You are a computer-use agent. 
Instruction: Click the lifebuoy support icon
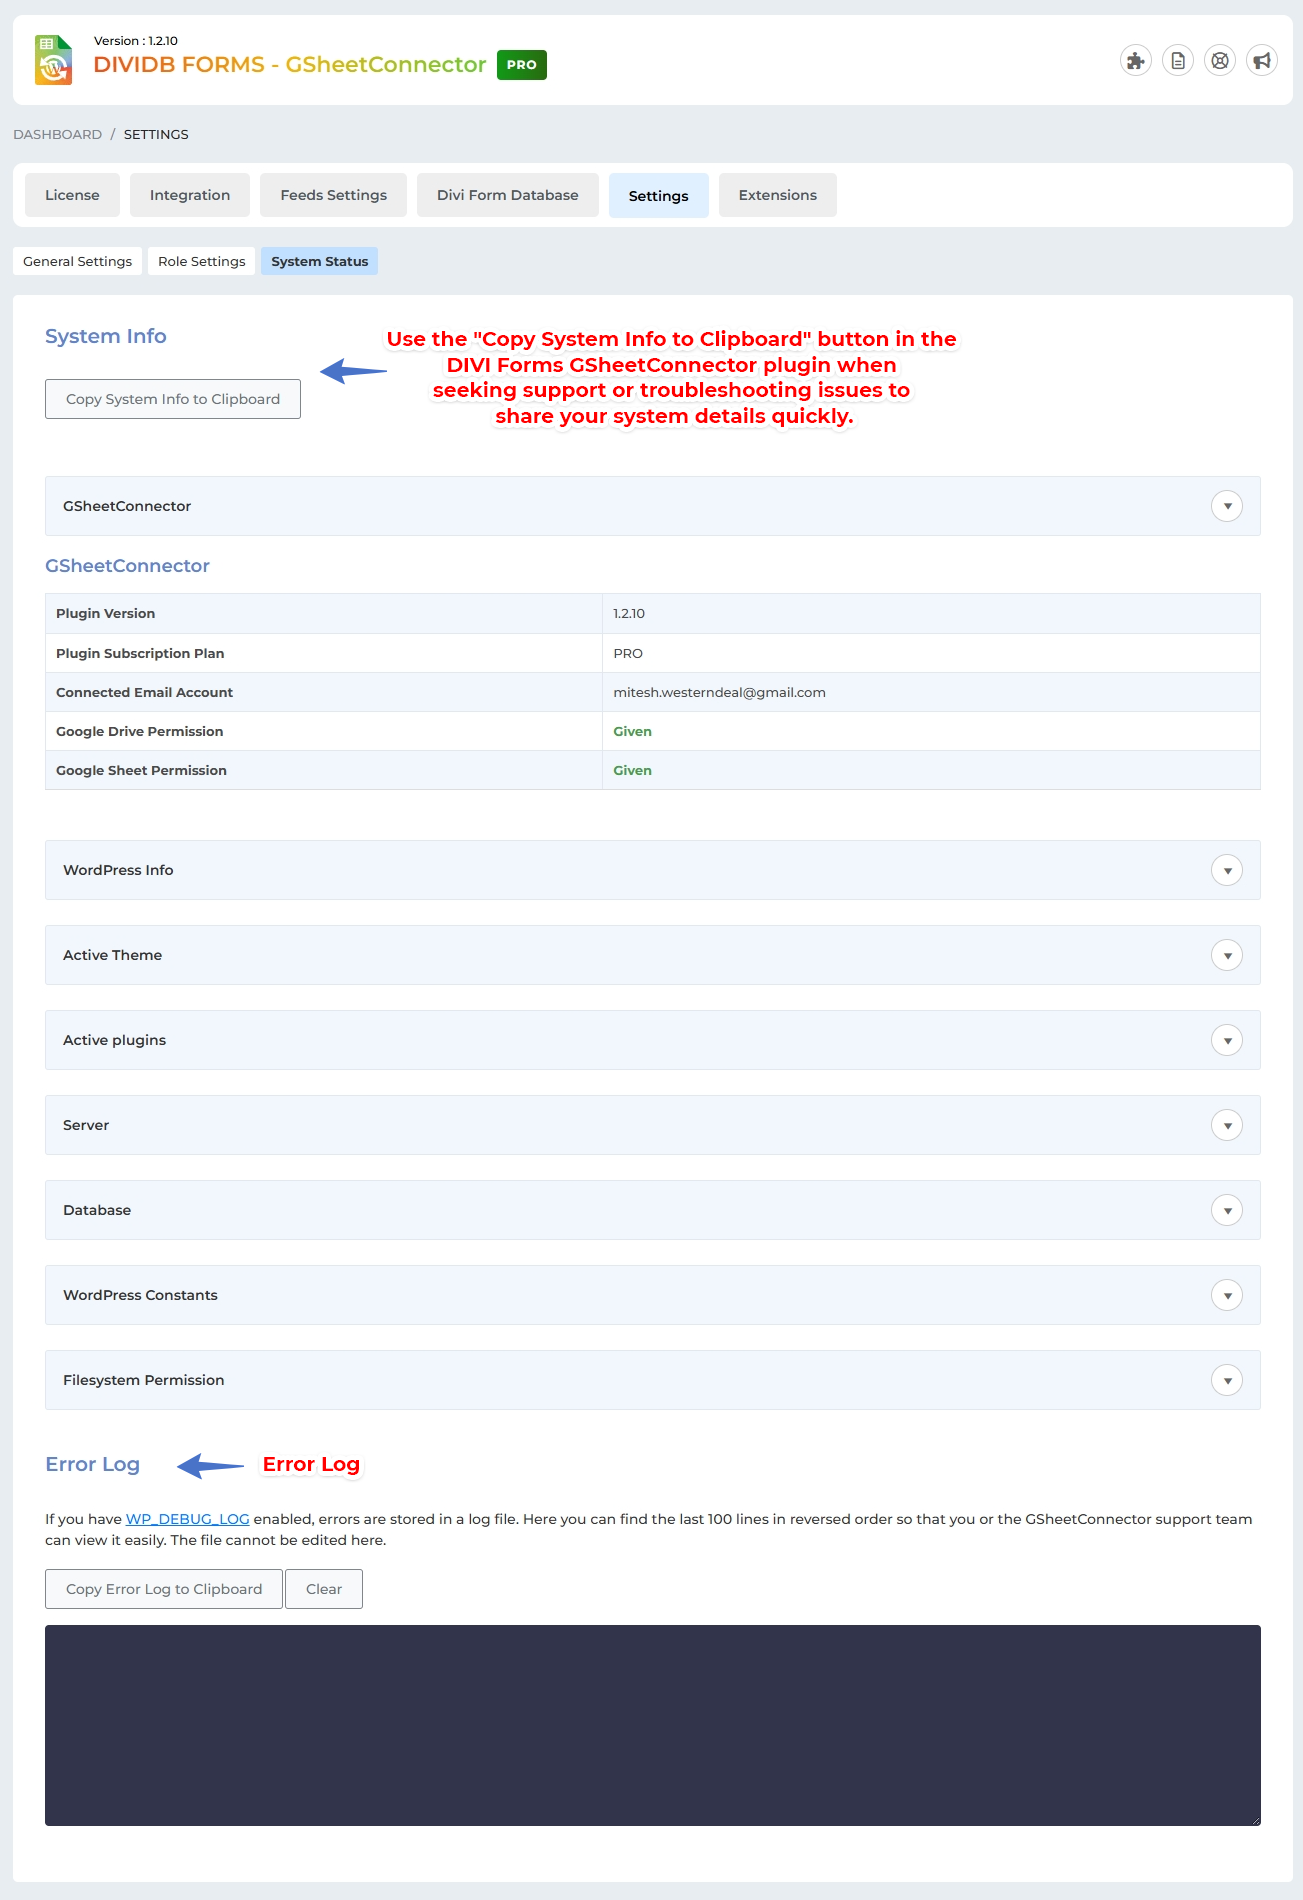coord(1220,61)
